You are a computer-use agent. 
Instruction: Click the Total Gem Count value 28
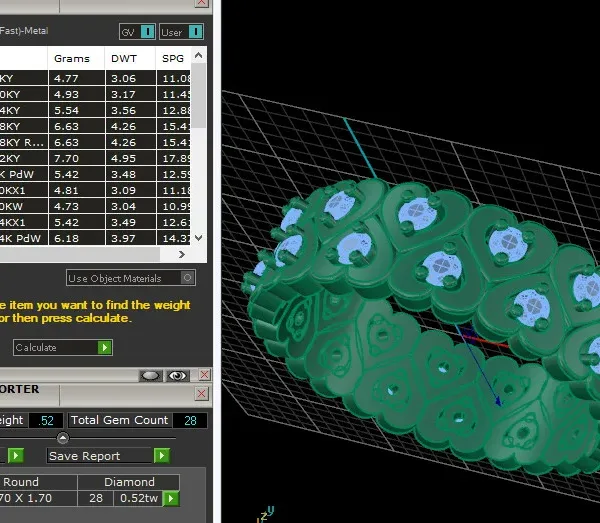[190, 420]
